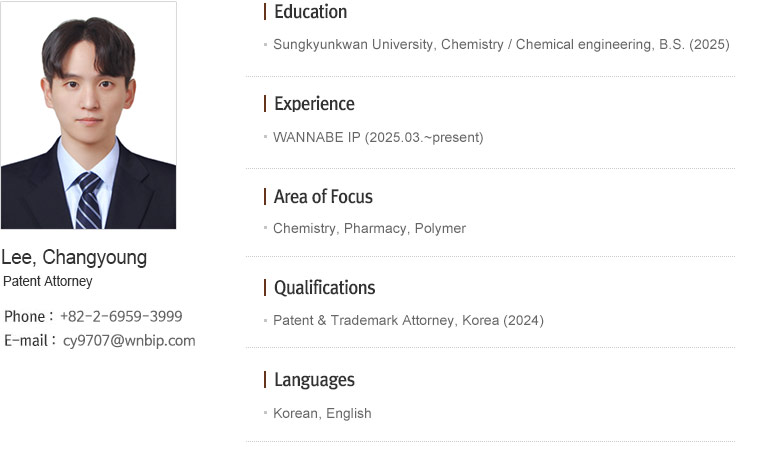This screenshot has width=760, height=476.
Task: Click the Chemistry, Pharmacy, Polymer text
Action: click(x=369, y=228)
